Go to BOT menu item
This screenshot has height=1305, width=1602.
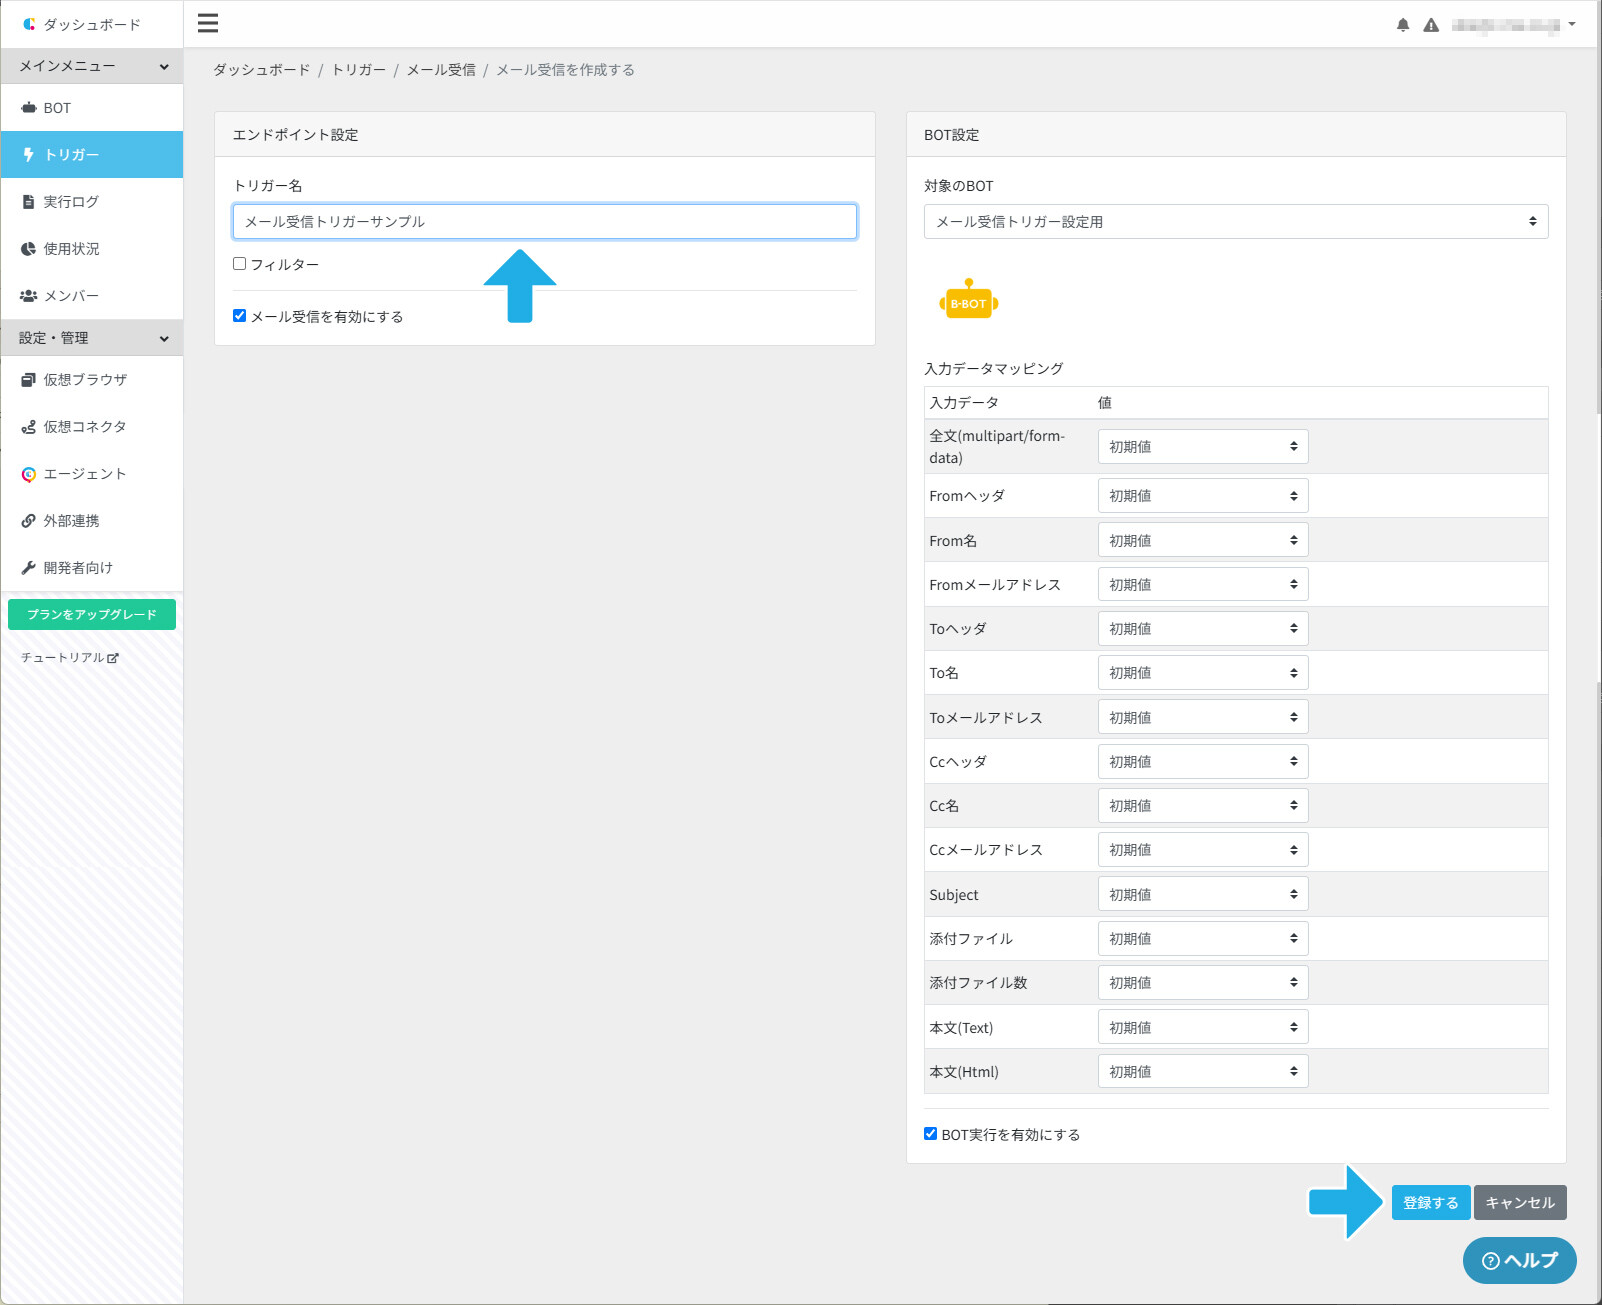(92, 108)
